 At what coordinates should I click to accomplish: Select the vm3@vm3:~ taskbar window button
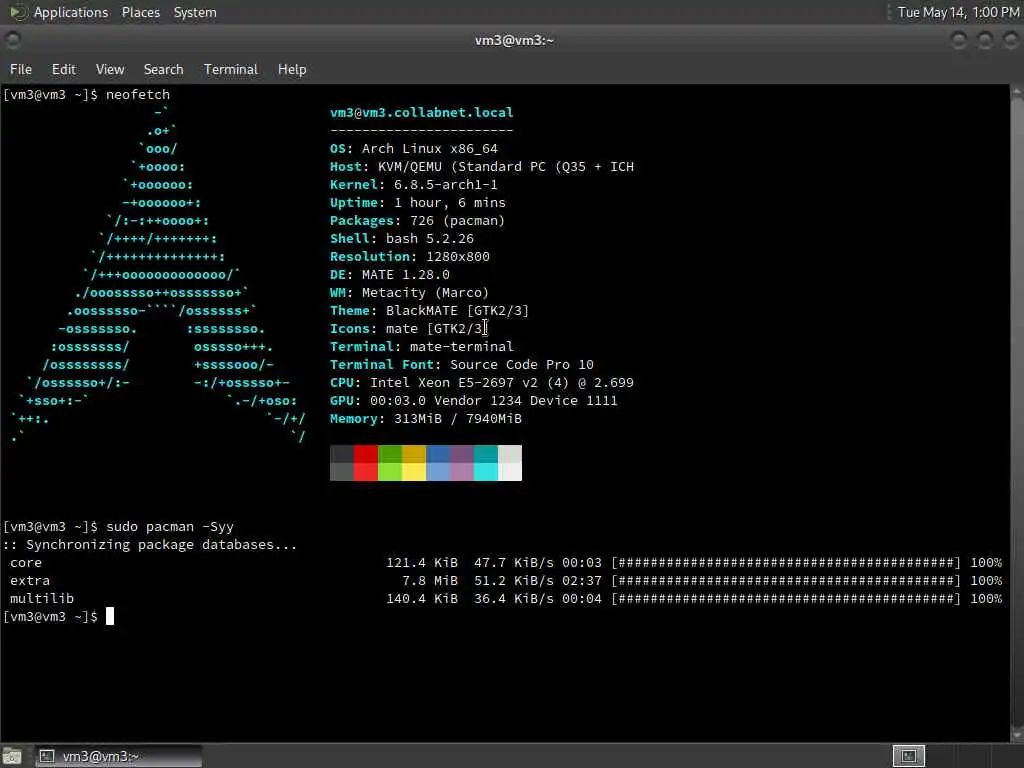pyautogui.click(x=118, y=756)
